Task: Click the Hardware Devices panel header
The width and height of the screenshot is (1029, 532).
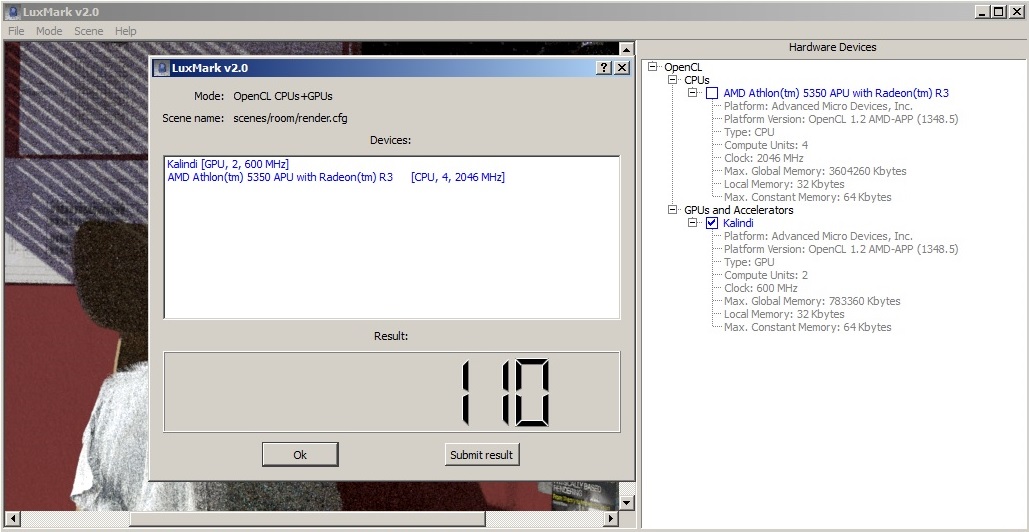Action: click(832, 47)
